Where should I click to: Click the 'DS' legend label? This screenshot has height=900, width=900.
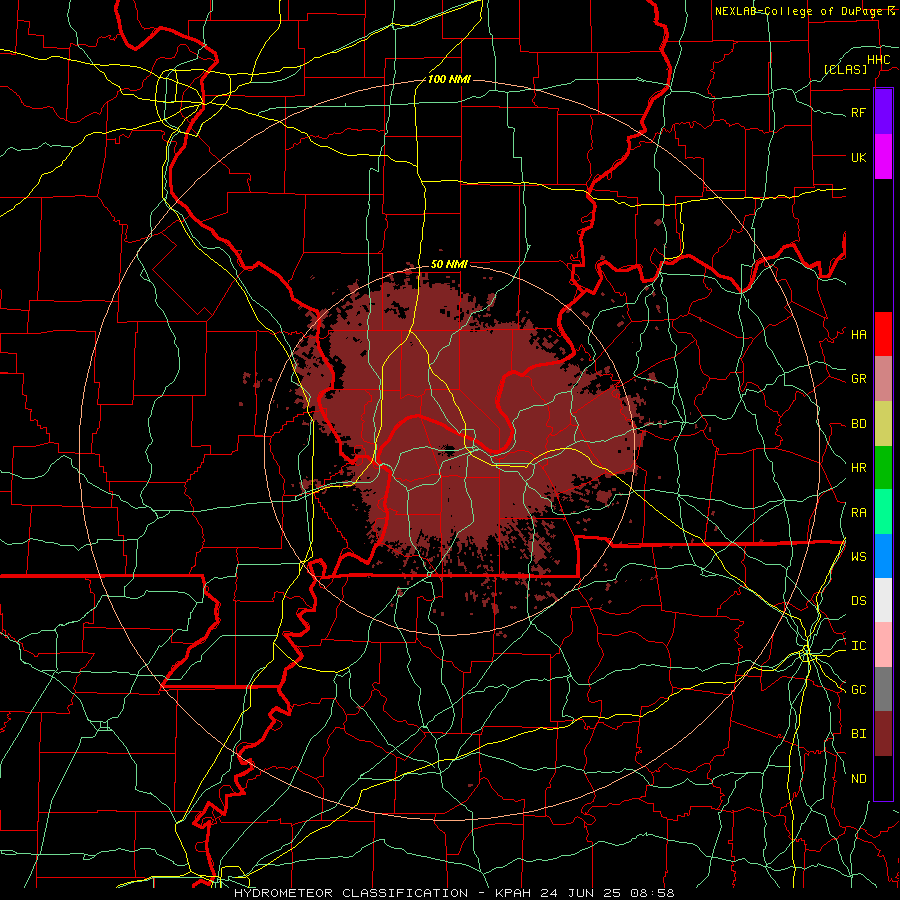click(859, 601)
